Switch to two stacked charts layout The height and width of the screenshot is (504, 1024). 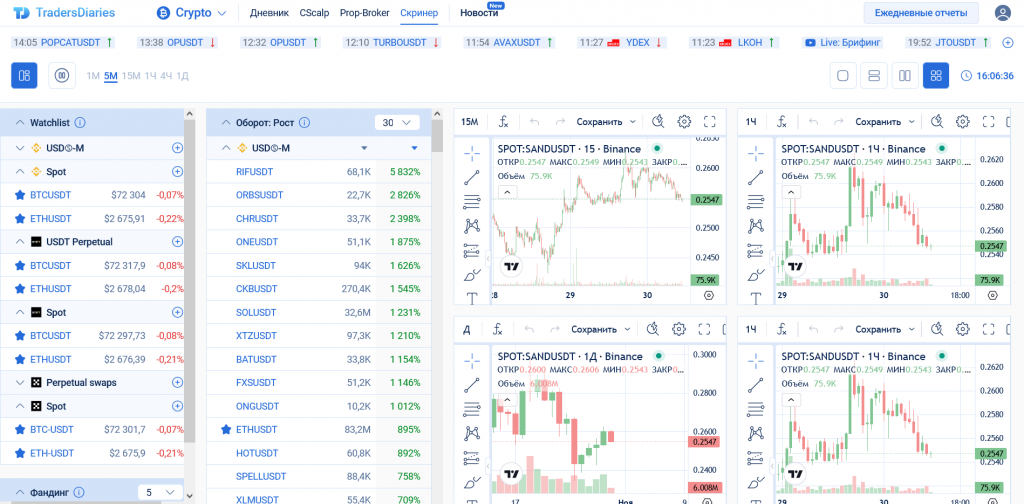874,76
